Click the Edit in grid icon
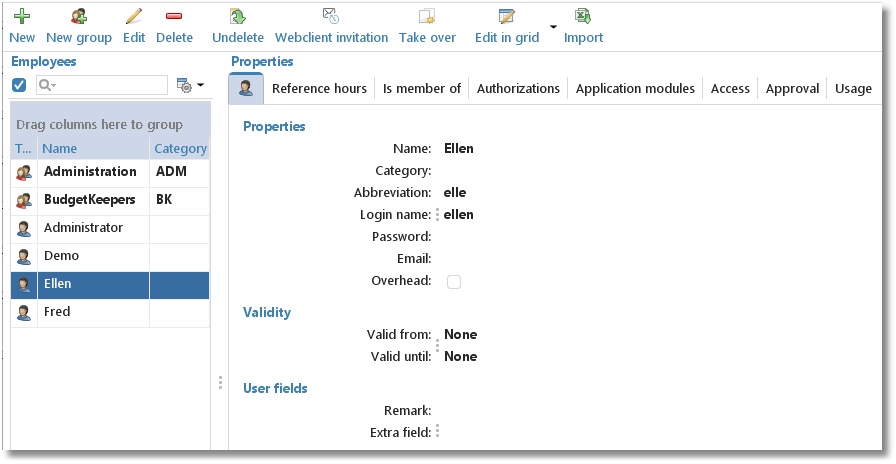This screenshot has width=896, height=464. (x=506, y=16)
